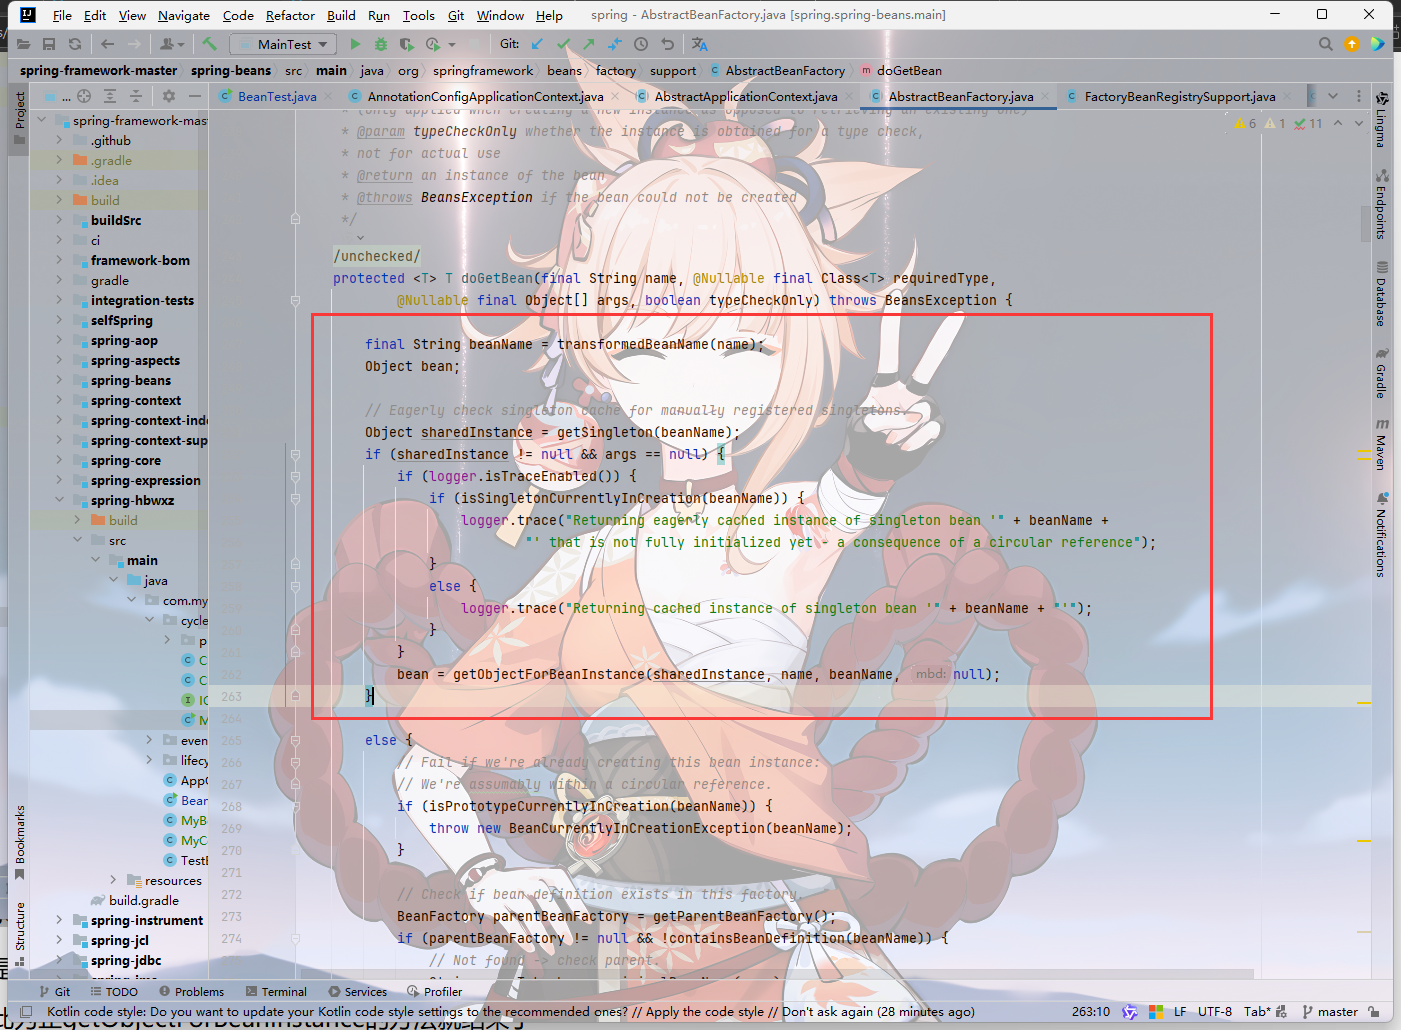Click doGetBean breadcrumb in navigation bar

pos(901,70)
